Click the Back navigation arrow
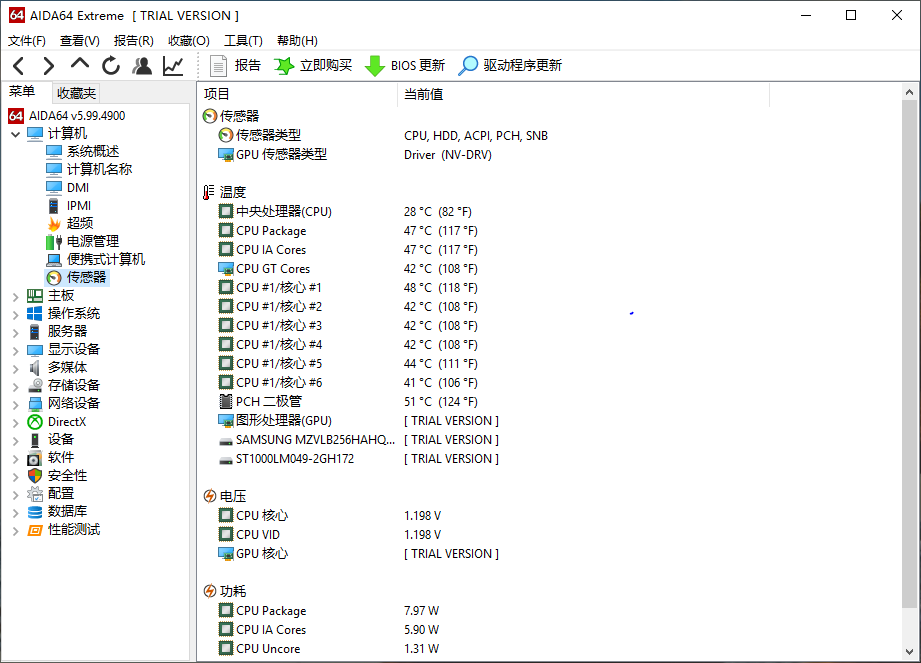The image size is (921, 663). 19,66
